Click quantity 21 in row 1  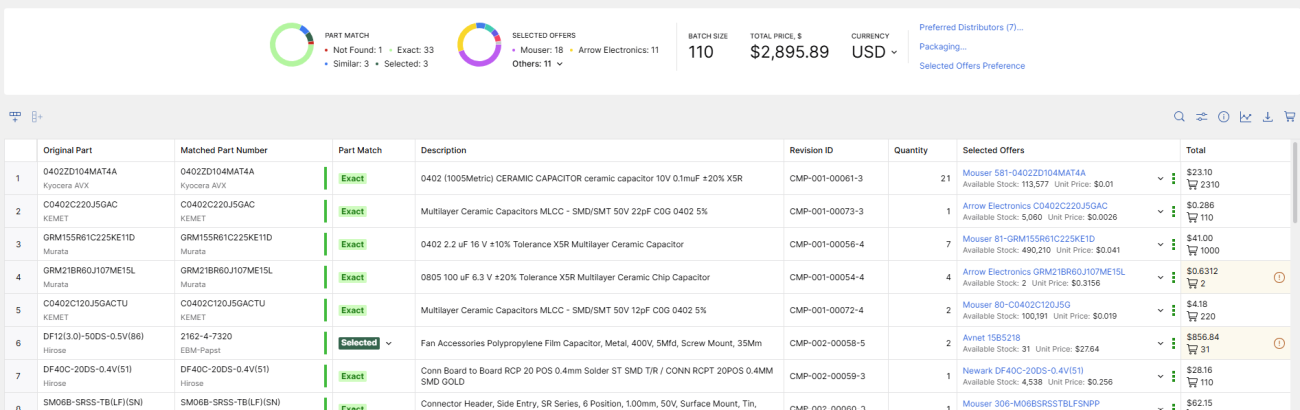click(x=945, y=179)
